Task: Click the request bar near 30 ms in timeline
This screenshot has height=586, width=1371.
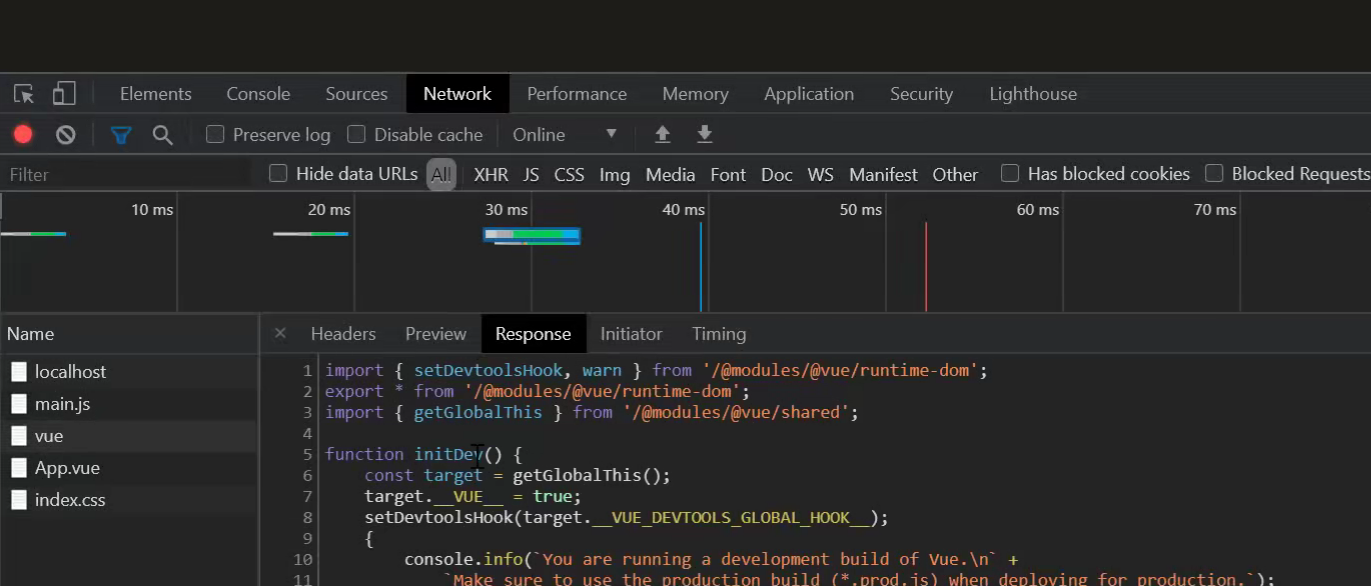Action: [x=532, y=236]
